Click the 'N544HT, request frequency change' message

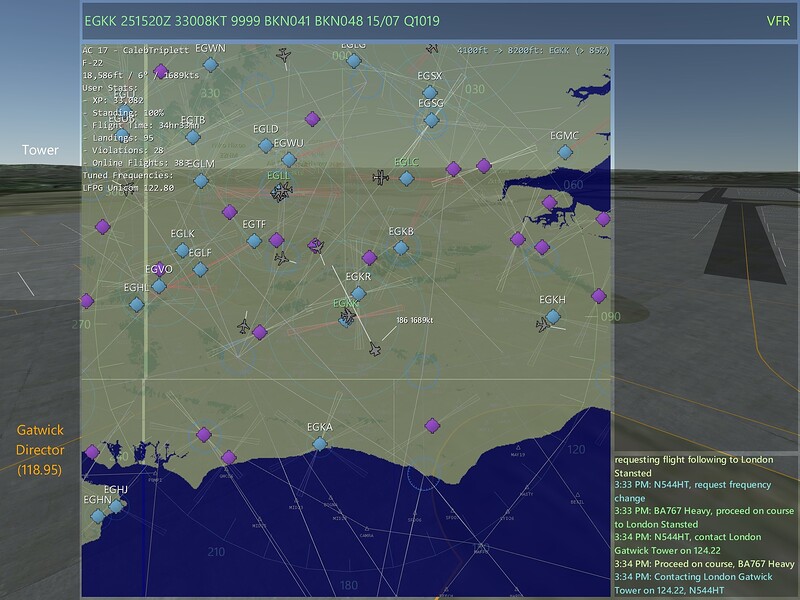693,491
